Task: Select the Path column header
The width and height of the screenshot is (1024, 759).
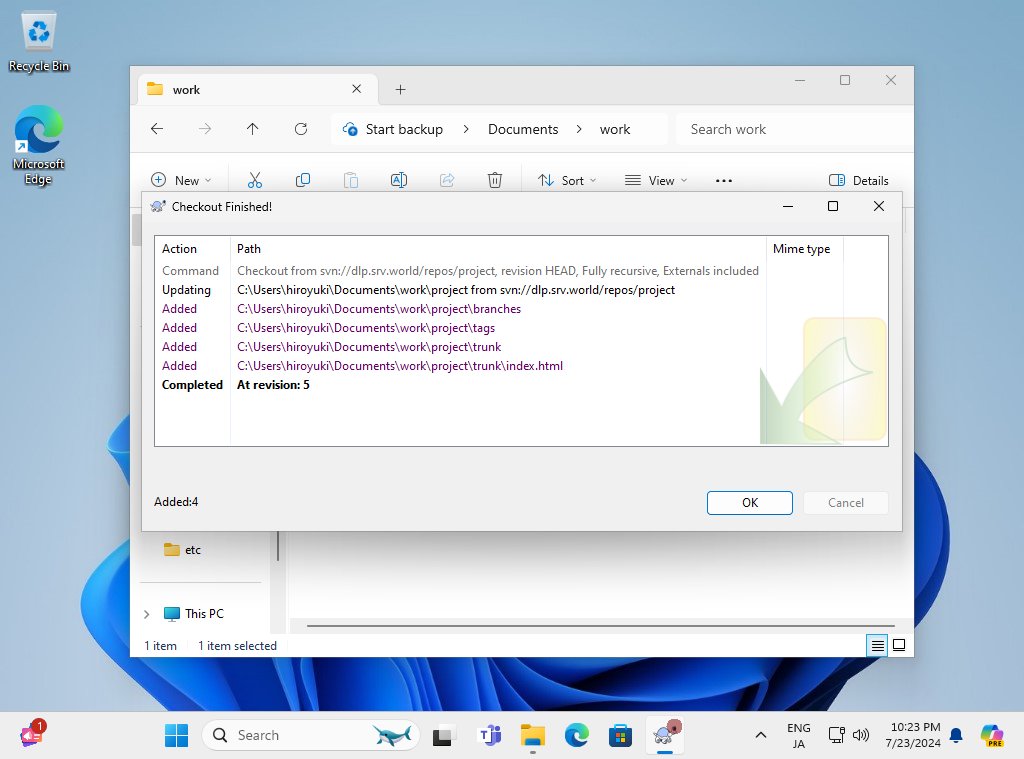Action: 498,249
